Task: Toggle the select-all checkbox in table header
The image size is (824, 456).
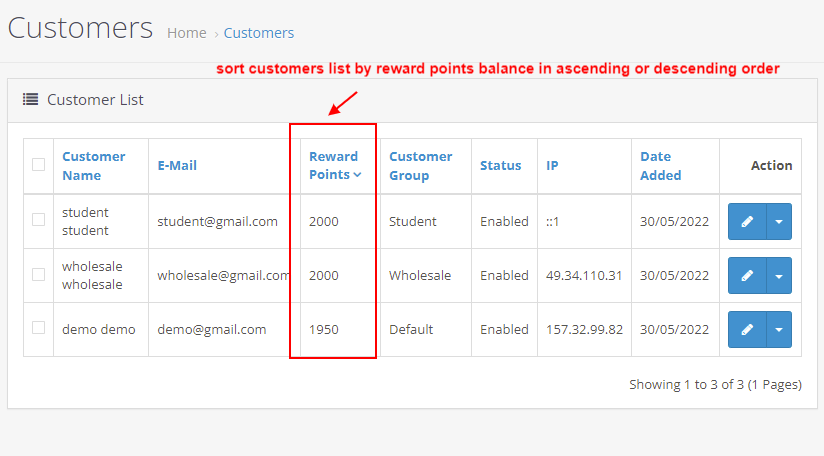Action: [38, 165]
